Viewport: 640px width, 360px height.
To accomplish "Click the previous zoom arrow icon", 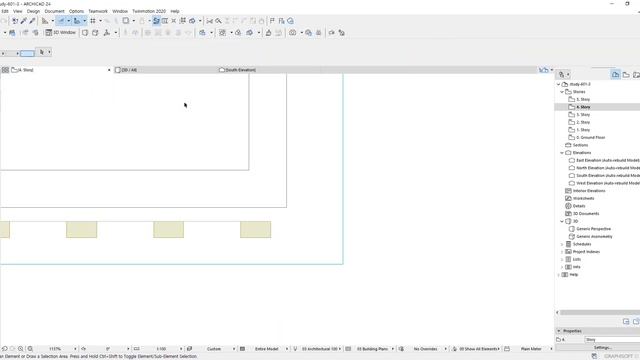I will click(4, 349).
